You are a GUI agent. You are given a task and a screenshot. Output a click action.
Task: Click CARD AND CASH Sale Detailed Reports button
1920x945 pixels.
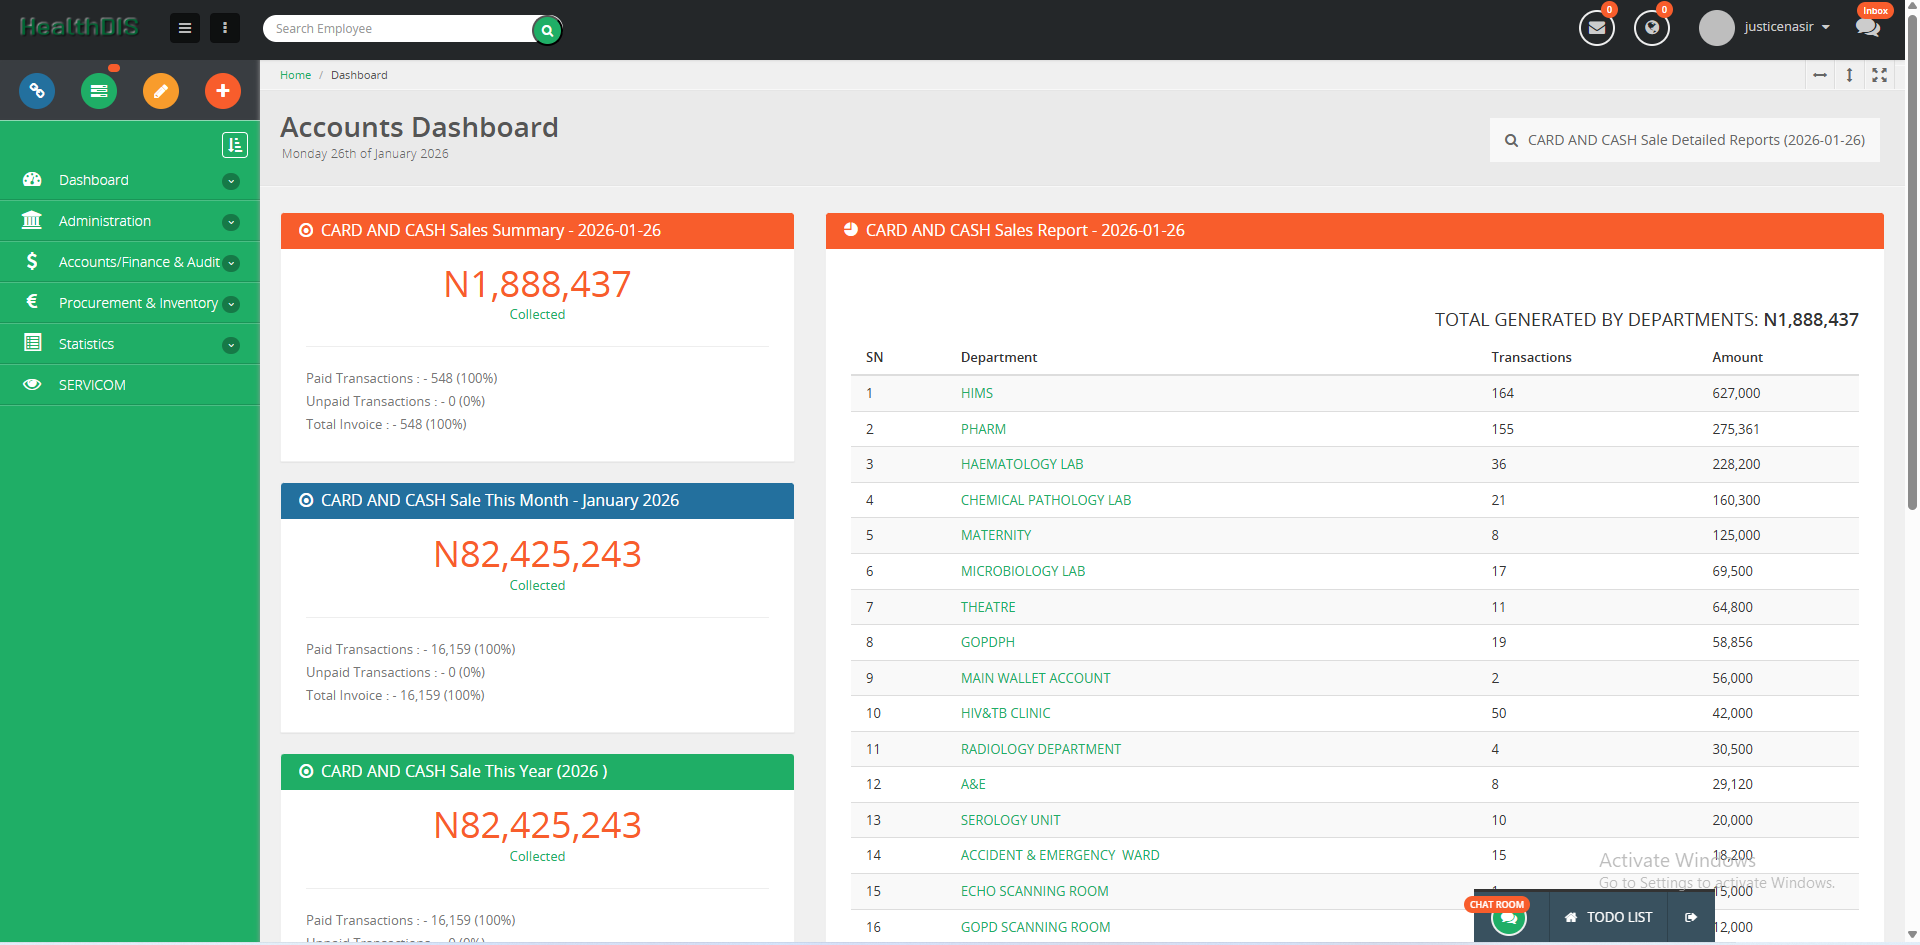[1684, 140]
